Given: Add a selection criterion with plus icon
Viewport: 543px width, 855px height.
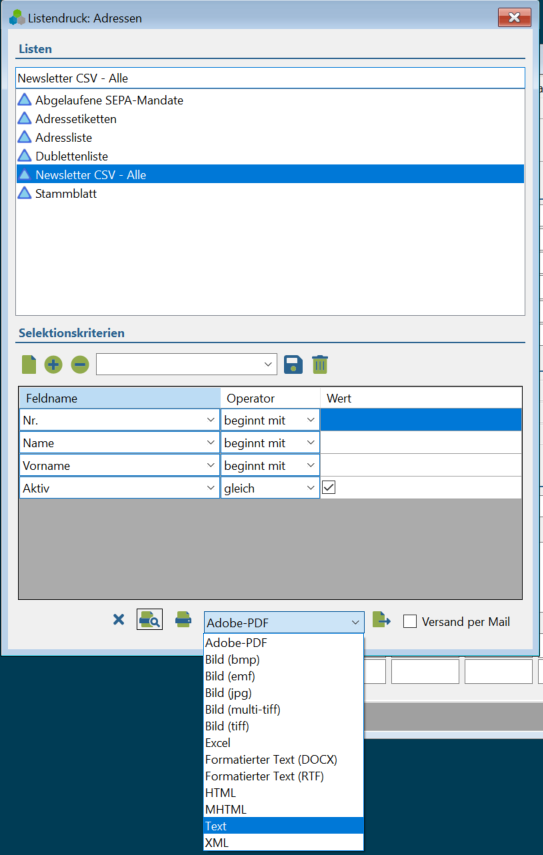Looking at the screenshot, I should 53,364.
